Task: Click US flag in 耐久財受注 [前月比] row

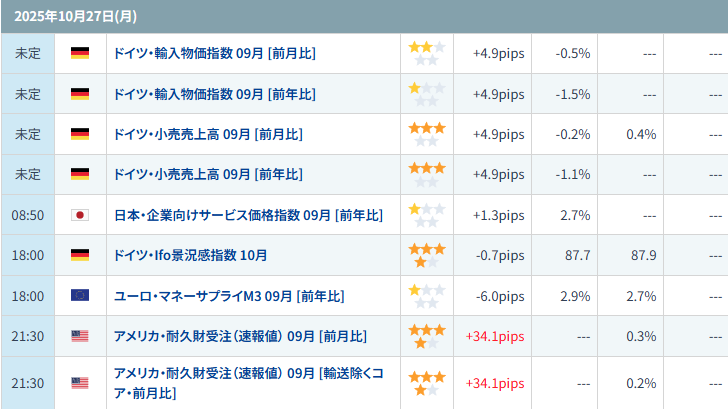Action: [80, 336]
